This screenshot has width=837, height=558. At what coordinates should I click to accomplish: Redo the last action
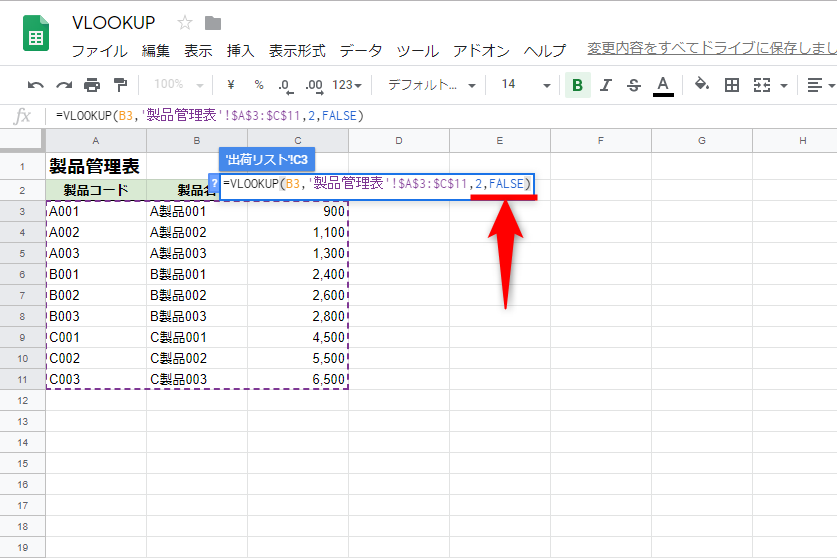coord(64,85)
